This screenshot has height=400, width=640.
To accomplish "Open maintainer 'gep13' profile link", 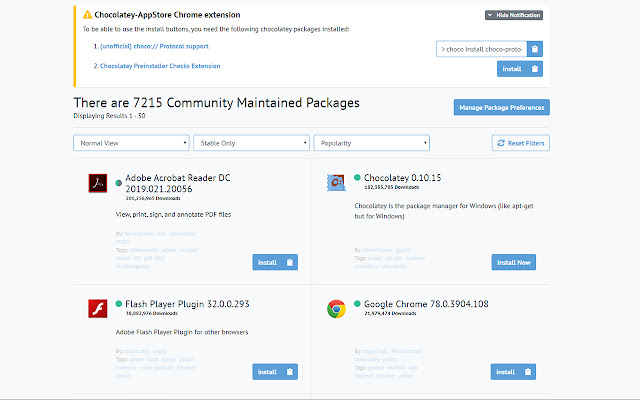I will click(403, 250).
